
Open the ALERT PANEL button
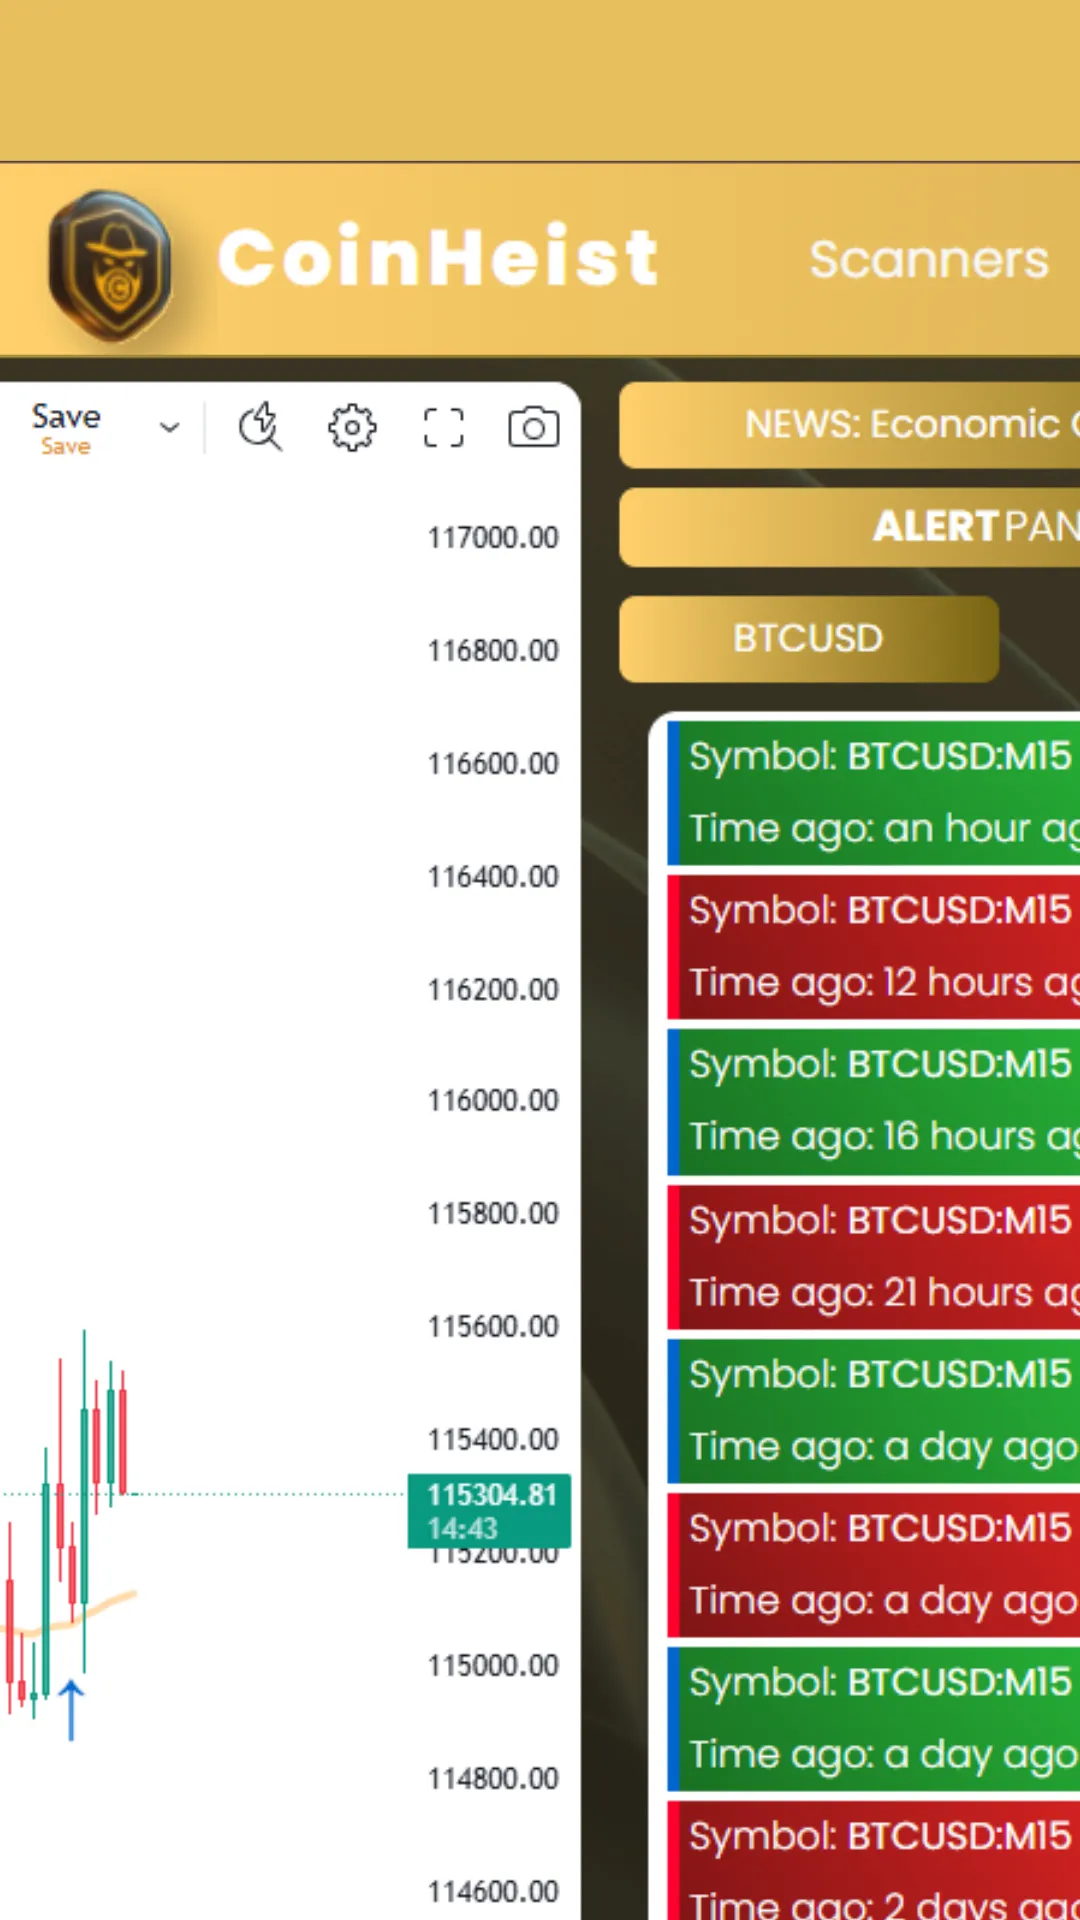coord(850,527)
